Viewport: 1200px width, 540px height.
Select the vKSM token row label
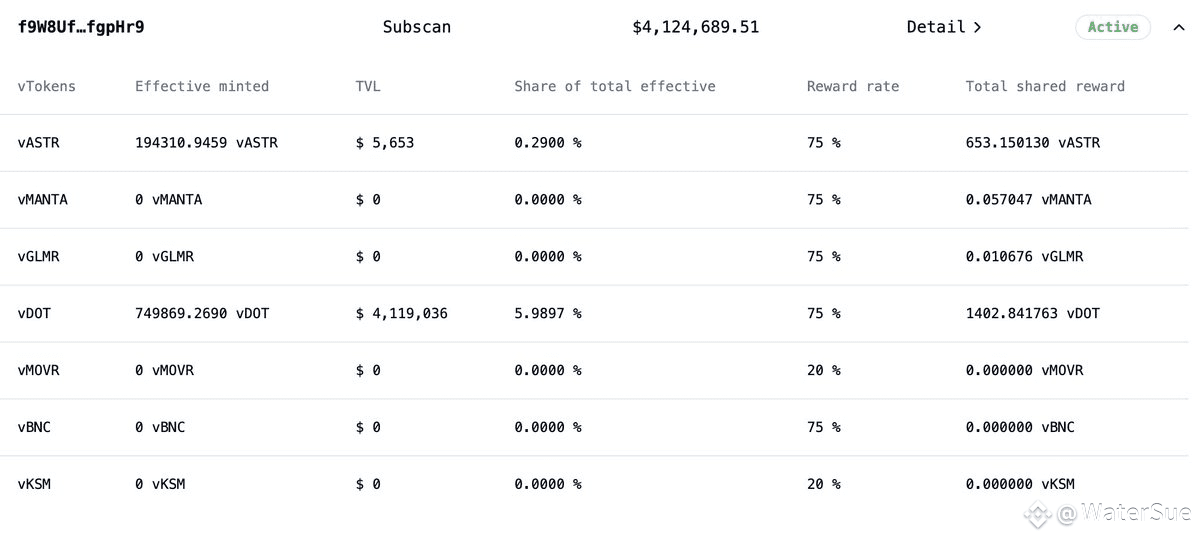click(34, 485)
